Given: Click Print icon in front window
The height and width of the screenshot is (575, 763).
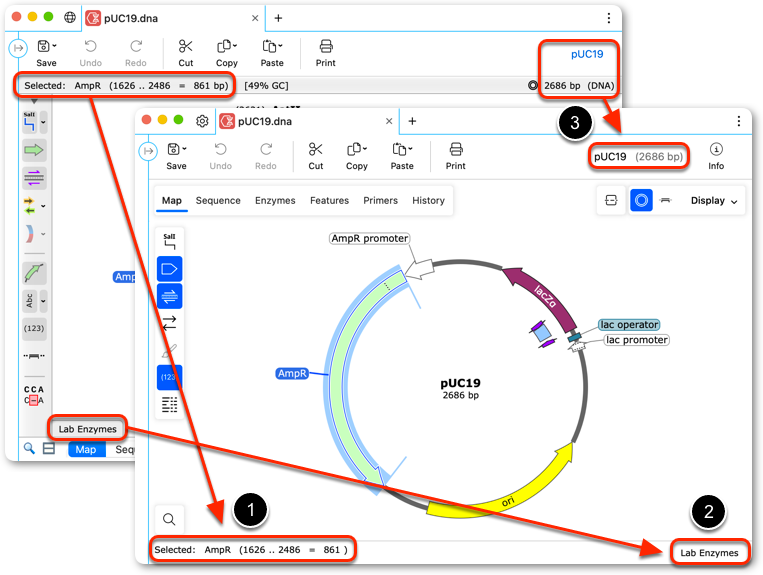Looking at the screenshot, I should 456,149.
